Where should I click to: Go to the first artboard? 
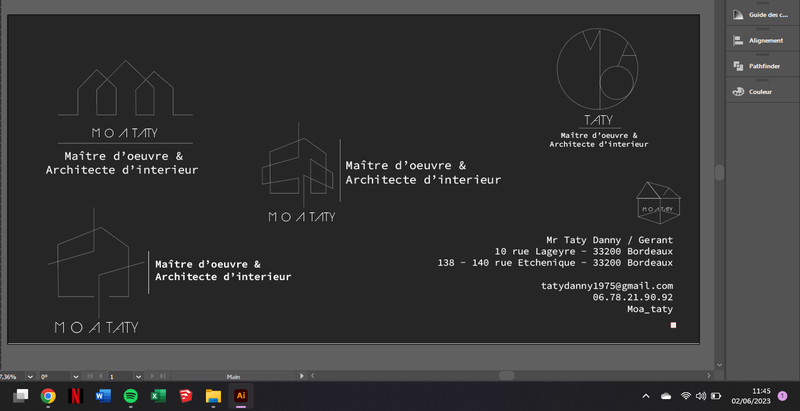(90, 376)
